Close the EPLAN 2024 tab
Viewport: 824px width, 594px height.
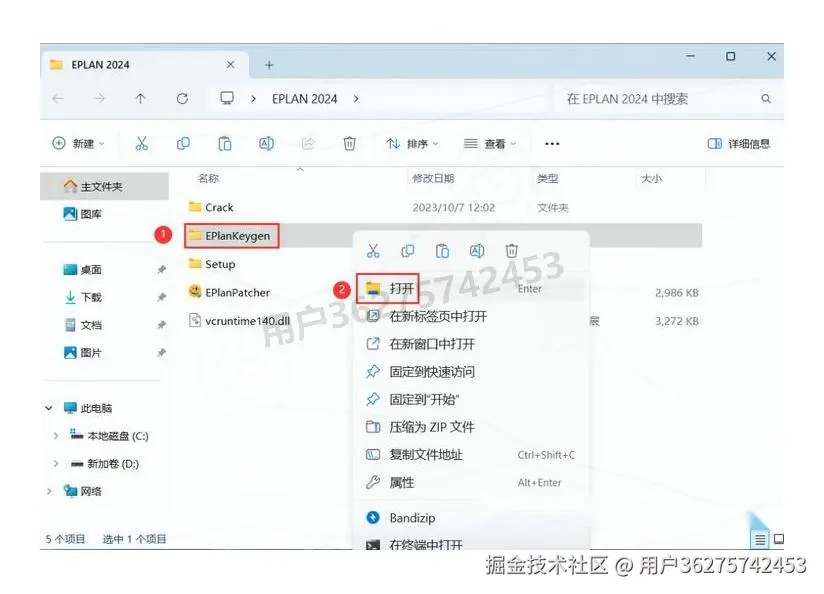(230, 65)
